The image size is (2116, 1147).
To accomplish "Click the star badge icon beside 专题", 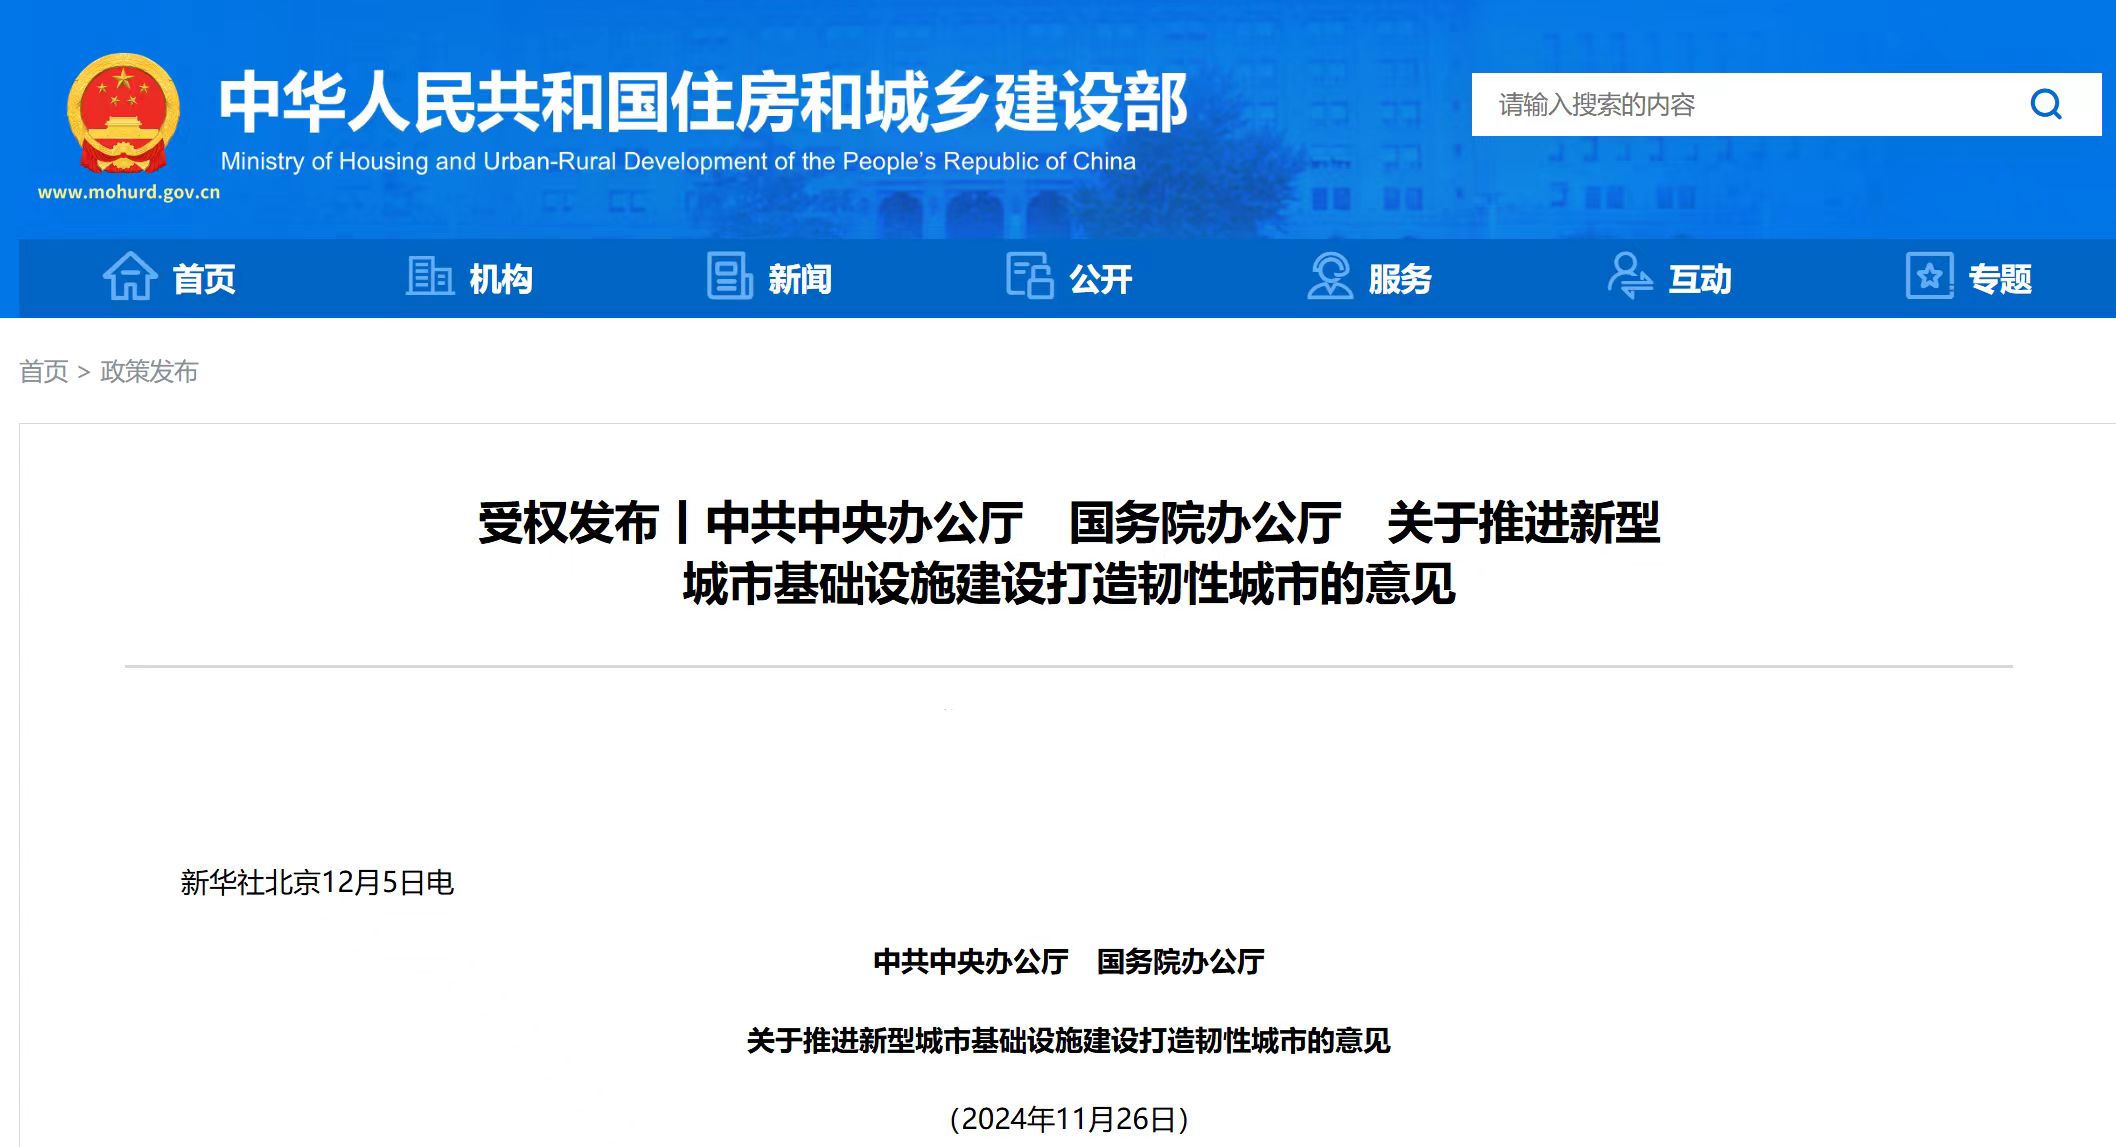I will (x=1930, y=276).
